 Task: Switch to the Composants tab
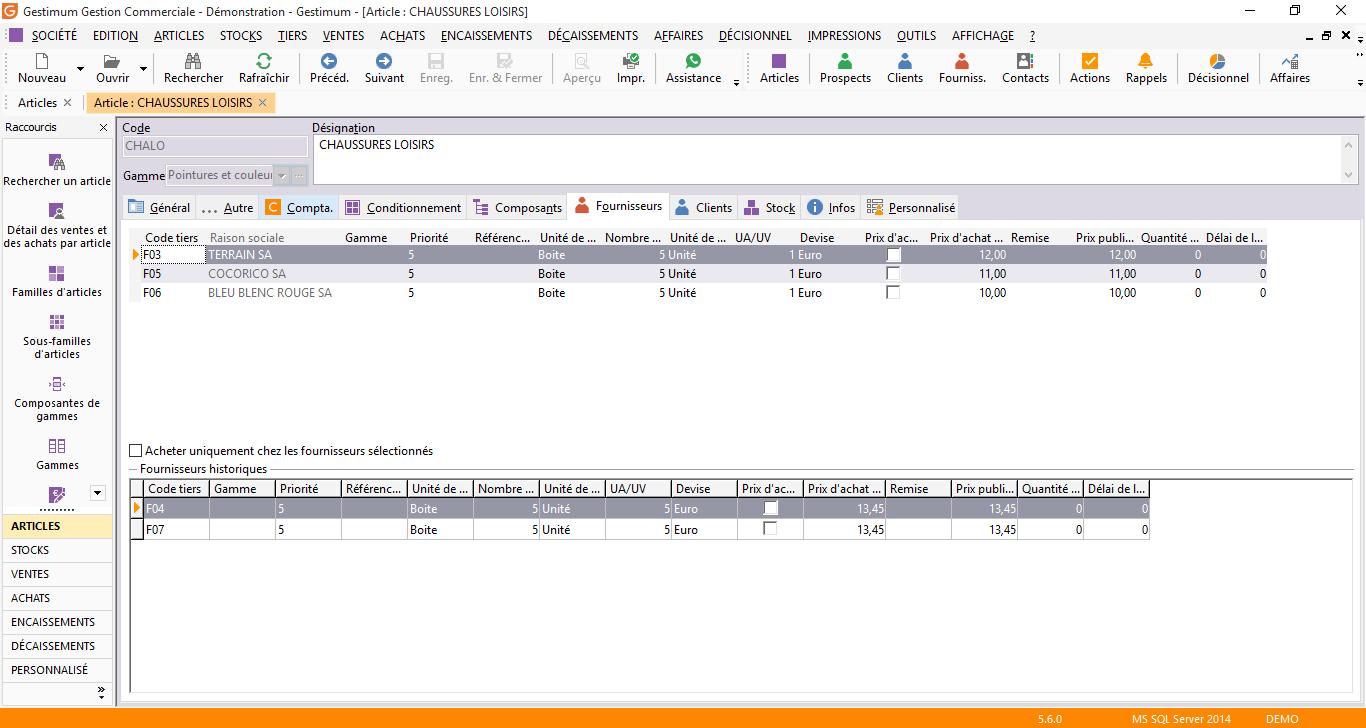pyautogui.click(x=517, y=208)
